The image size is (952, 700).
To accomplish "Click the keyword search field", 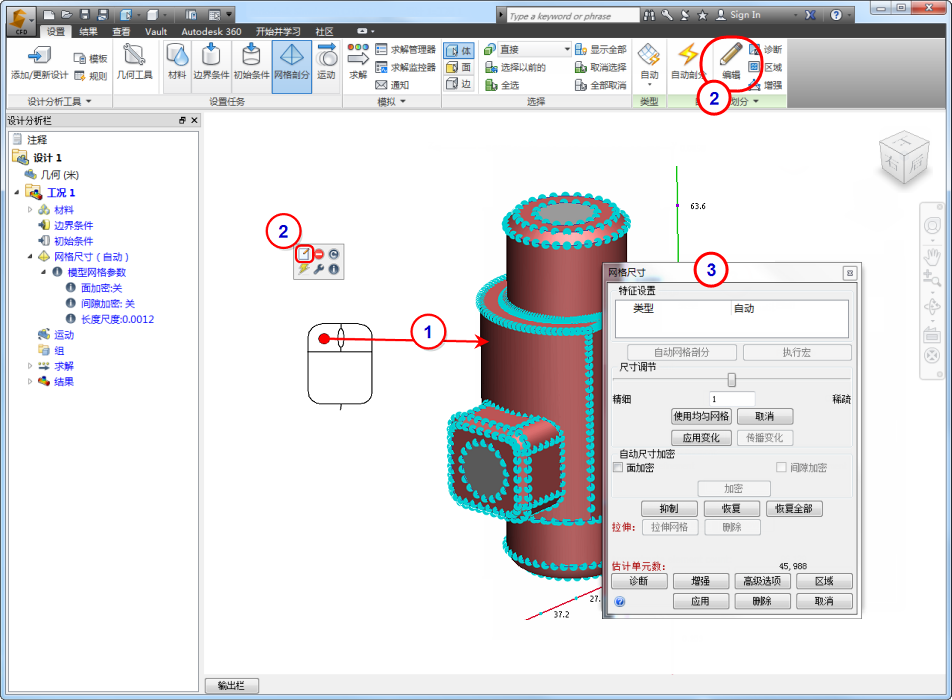I will pyautogui.click(x=573, y=16).
